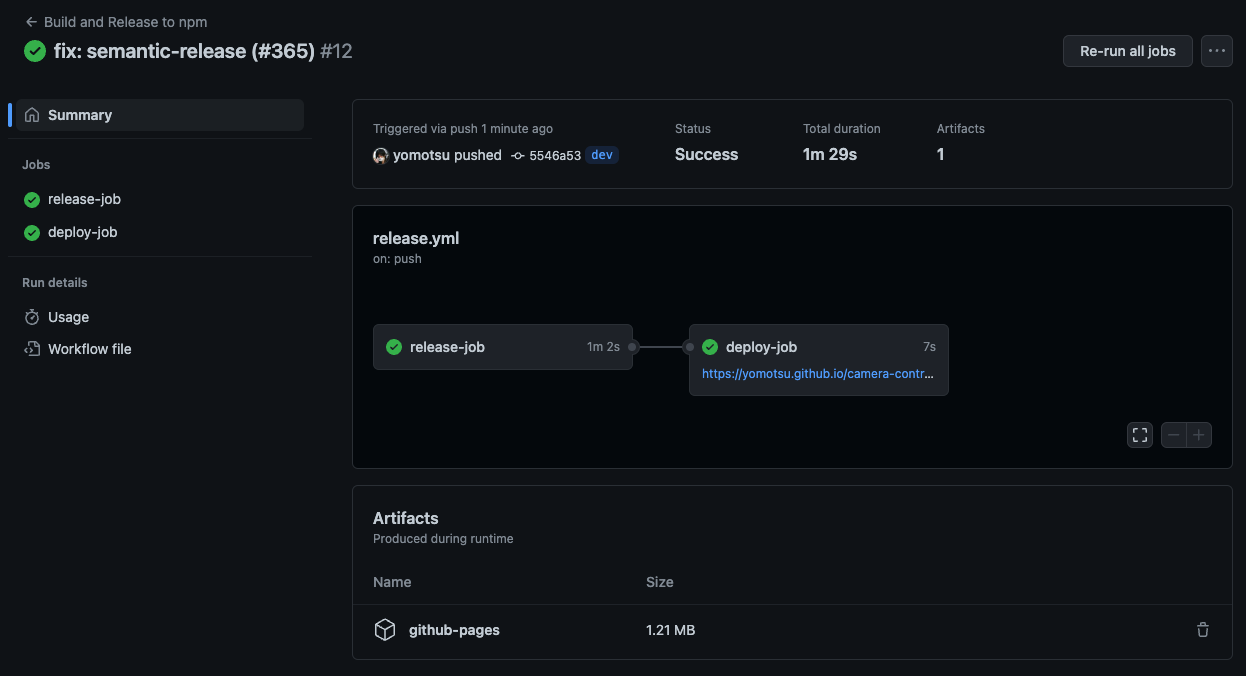This screenshot has width=1246, height=676.
Task: Click the run number #12
Action: coord(336,51)
